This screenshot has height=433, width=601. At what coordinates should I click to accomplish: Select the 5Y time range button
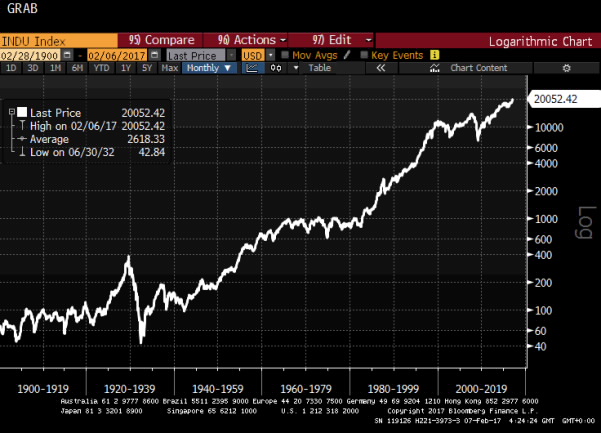[147, 68]
